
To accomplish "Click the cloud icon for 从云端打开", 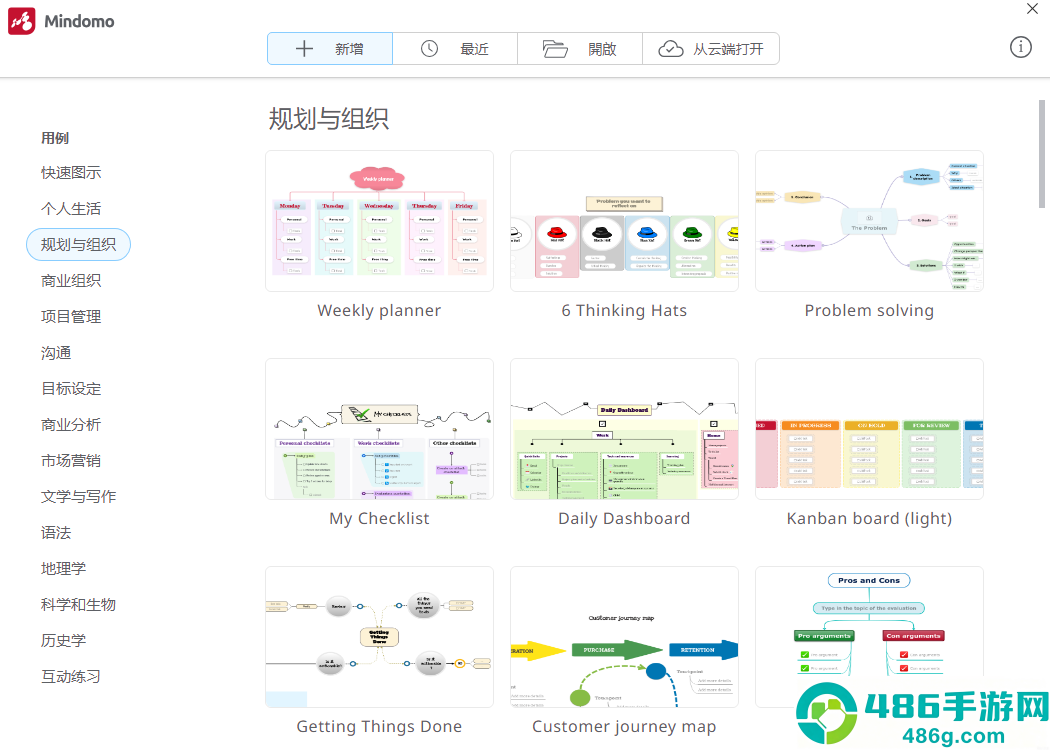I will 670,49.
